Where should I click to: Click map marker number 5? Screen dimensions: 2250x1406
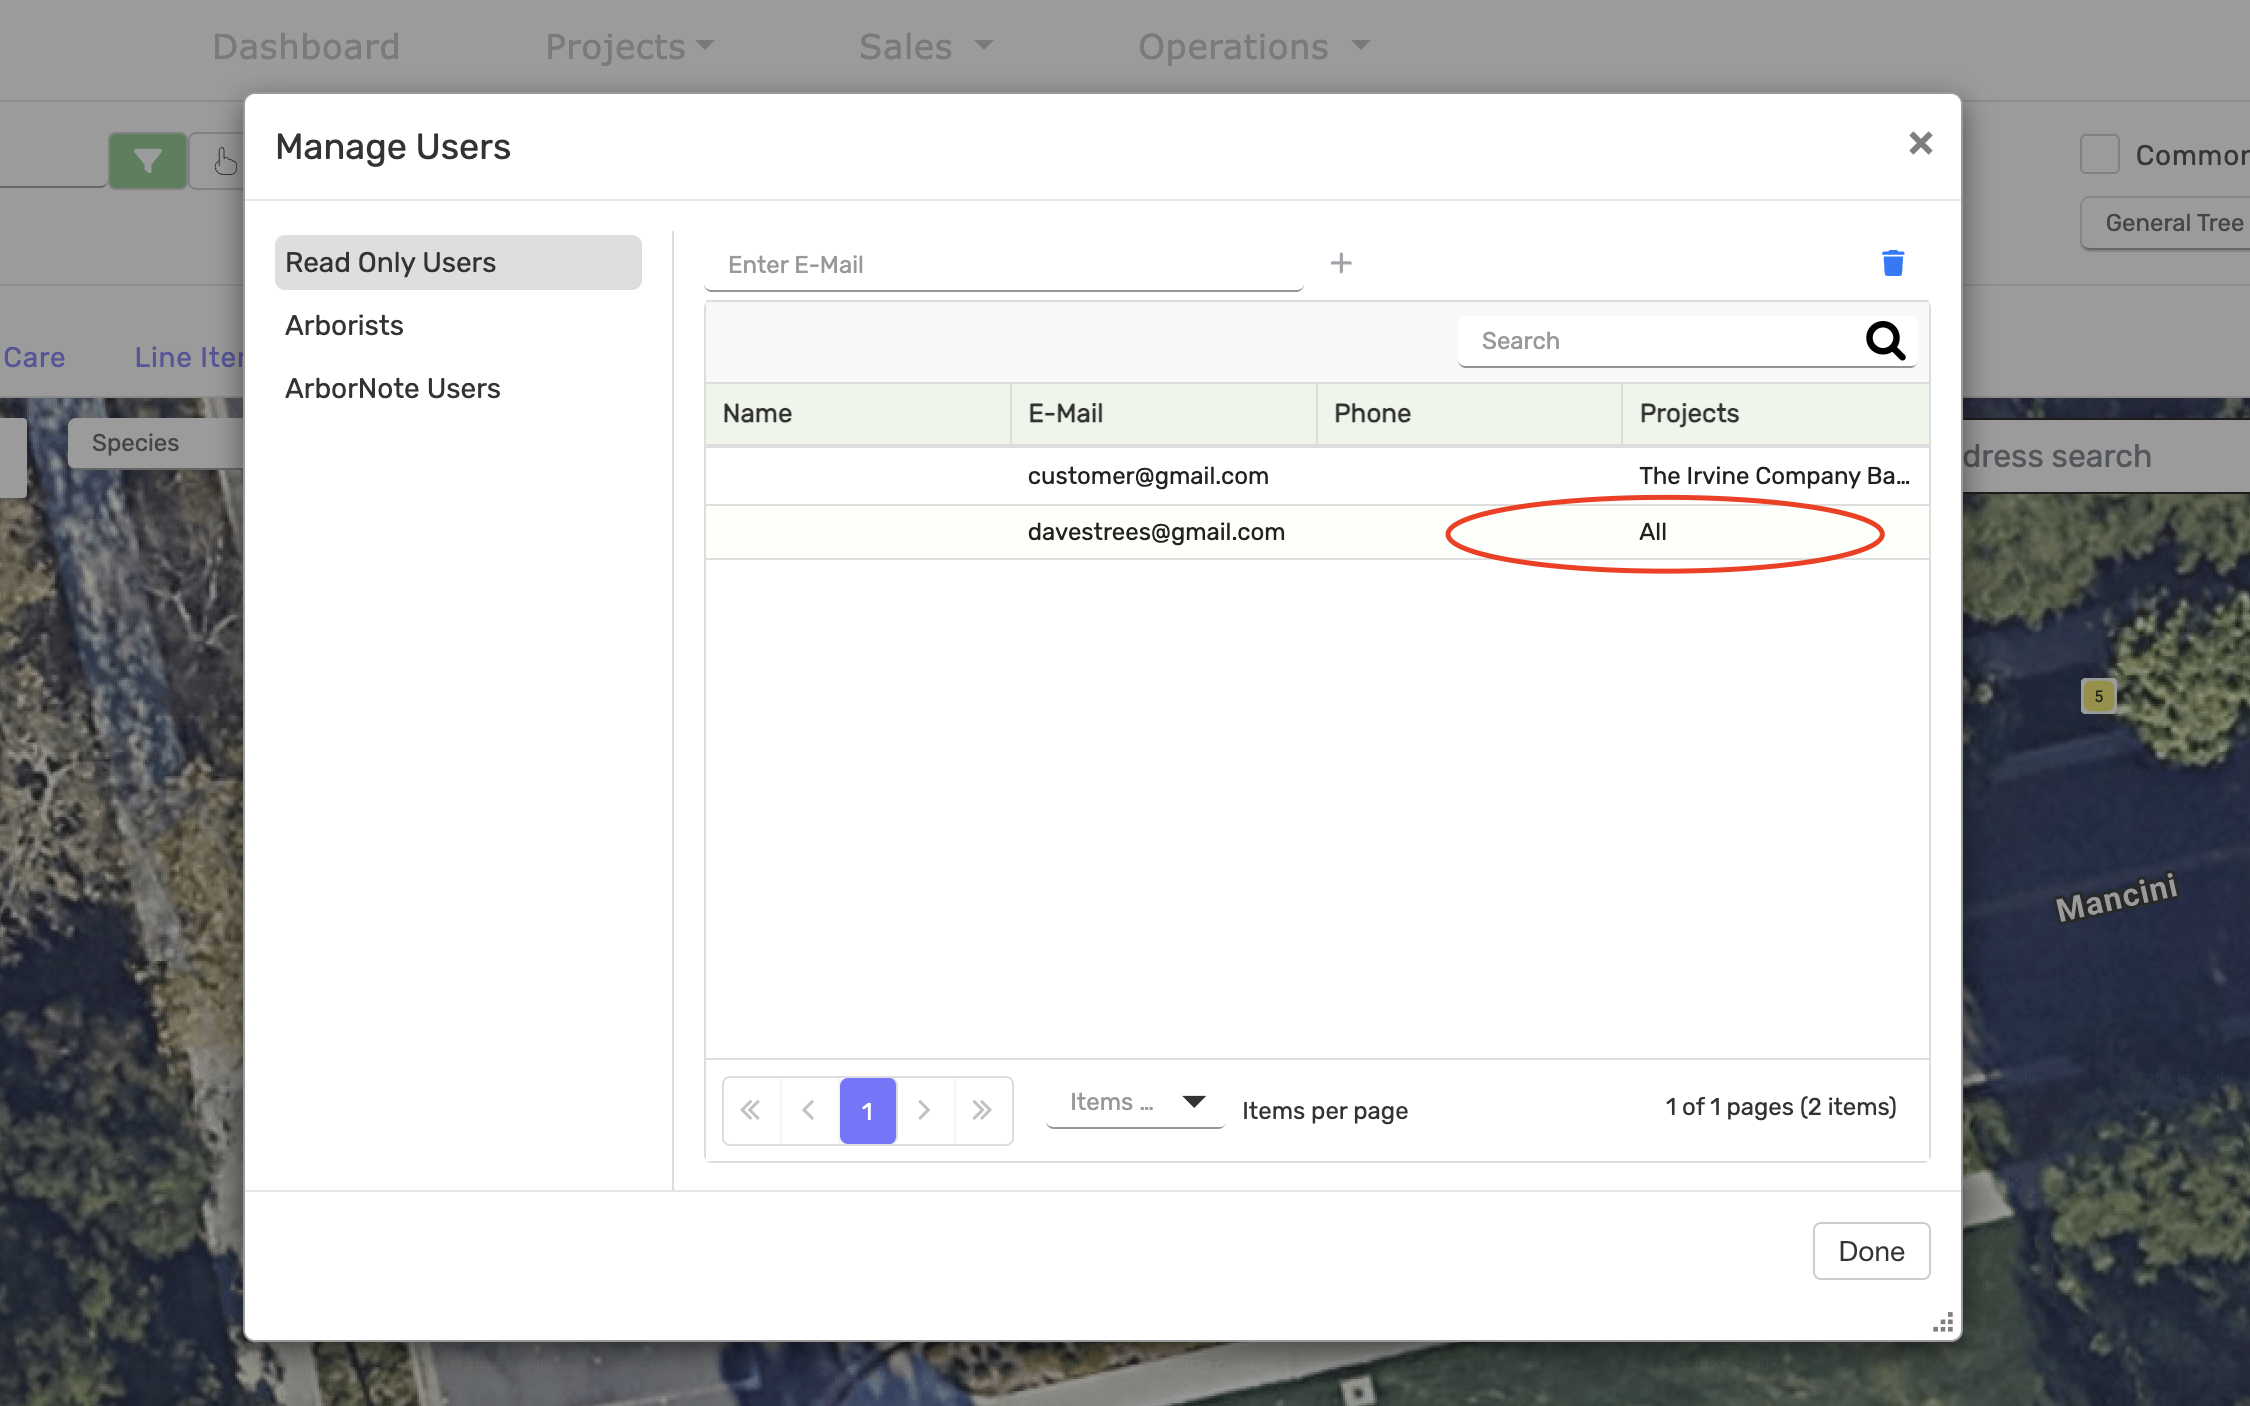click(2098, 696)
